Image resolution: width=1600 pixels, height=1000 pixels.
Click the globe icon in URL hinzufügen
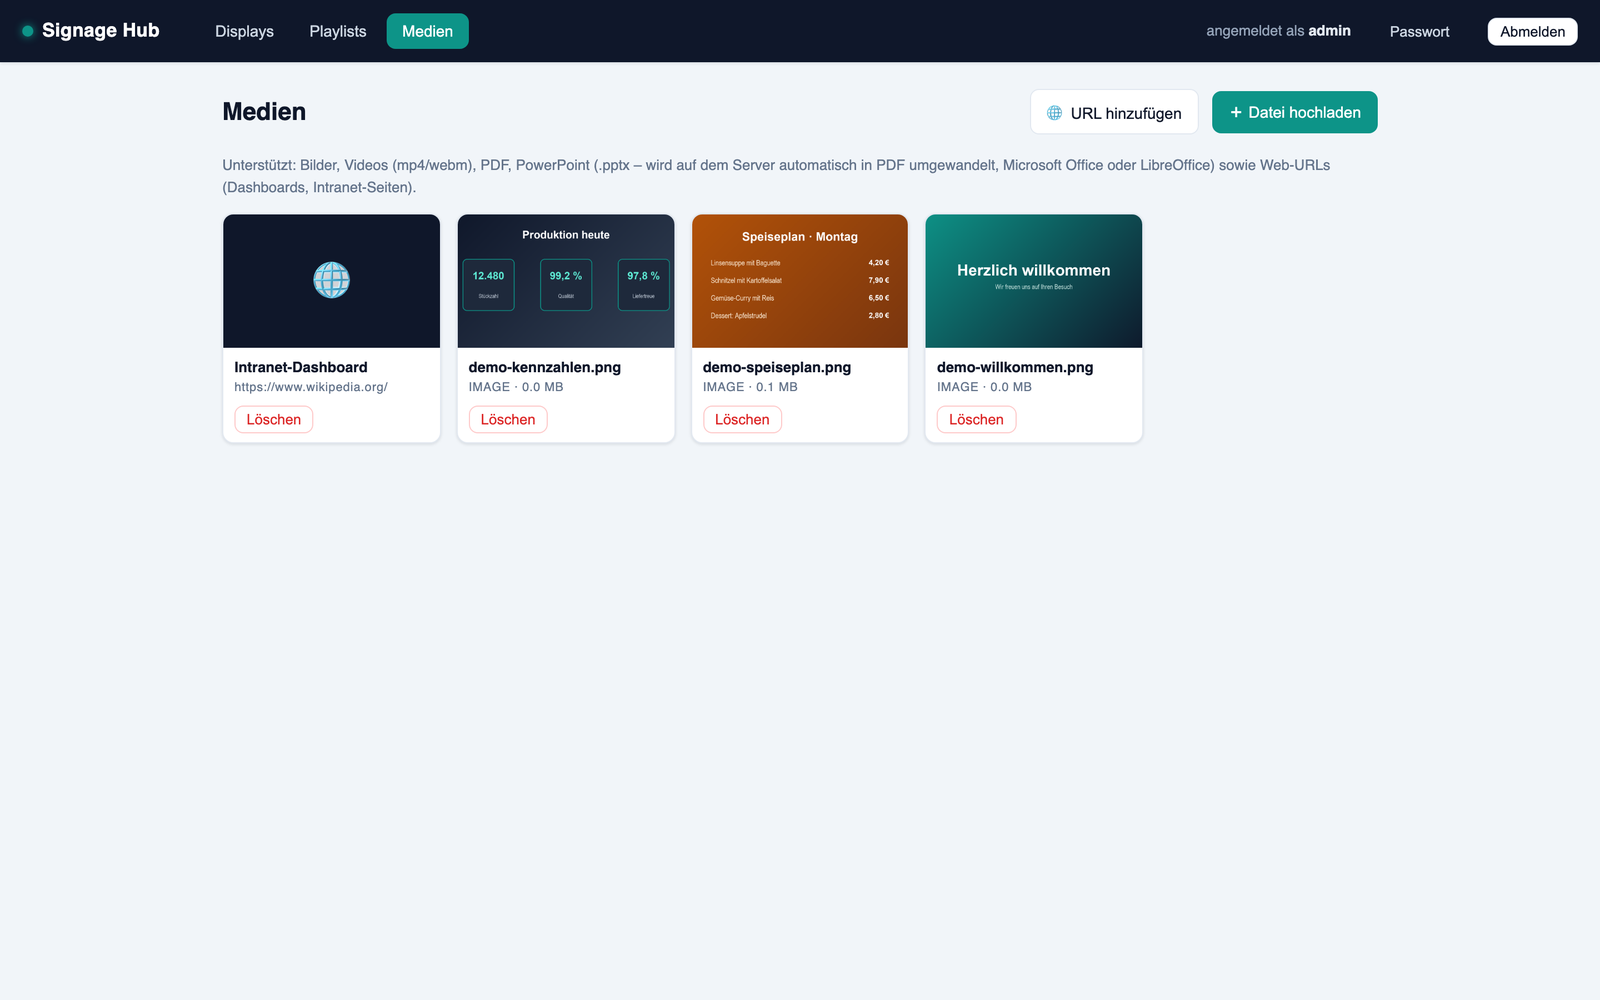tap(1054, 113)
